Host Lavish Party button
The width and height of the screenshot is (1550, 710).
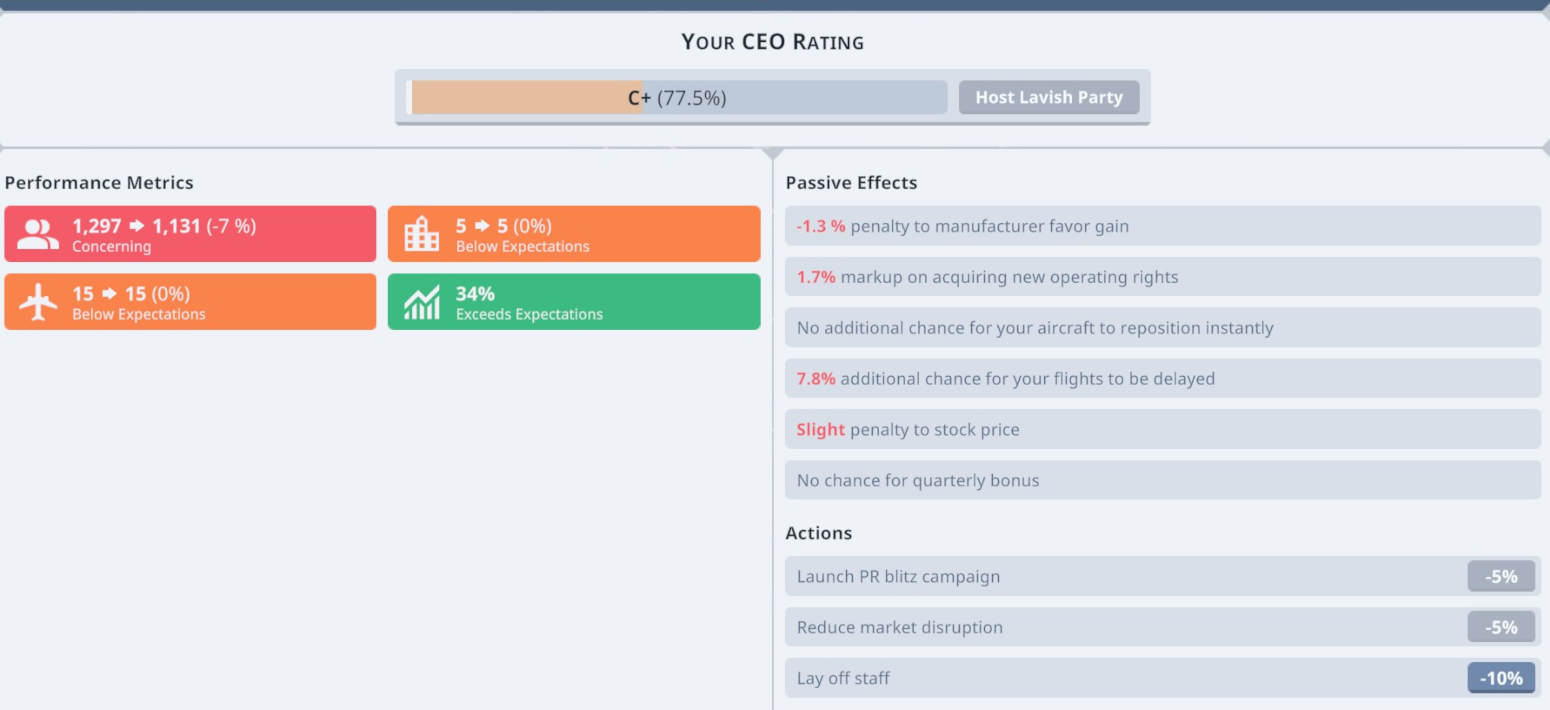pyautogui.click(x=1049, y=97)
